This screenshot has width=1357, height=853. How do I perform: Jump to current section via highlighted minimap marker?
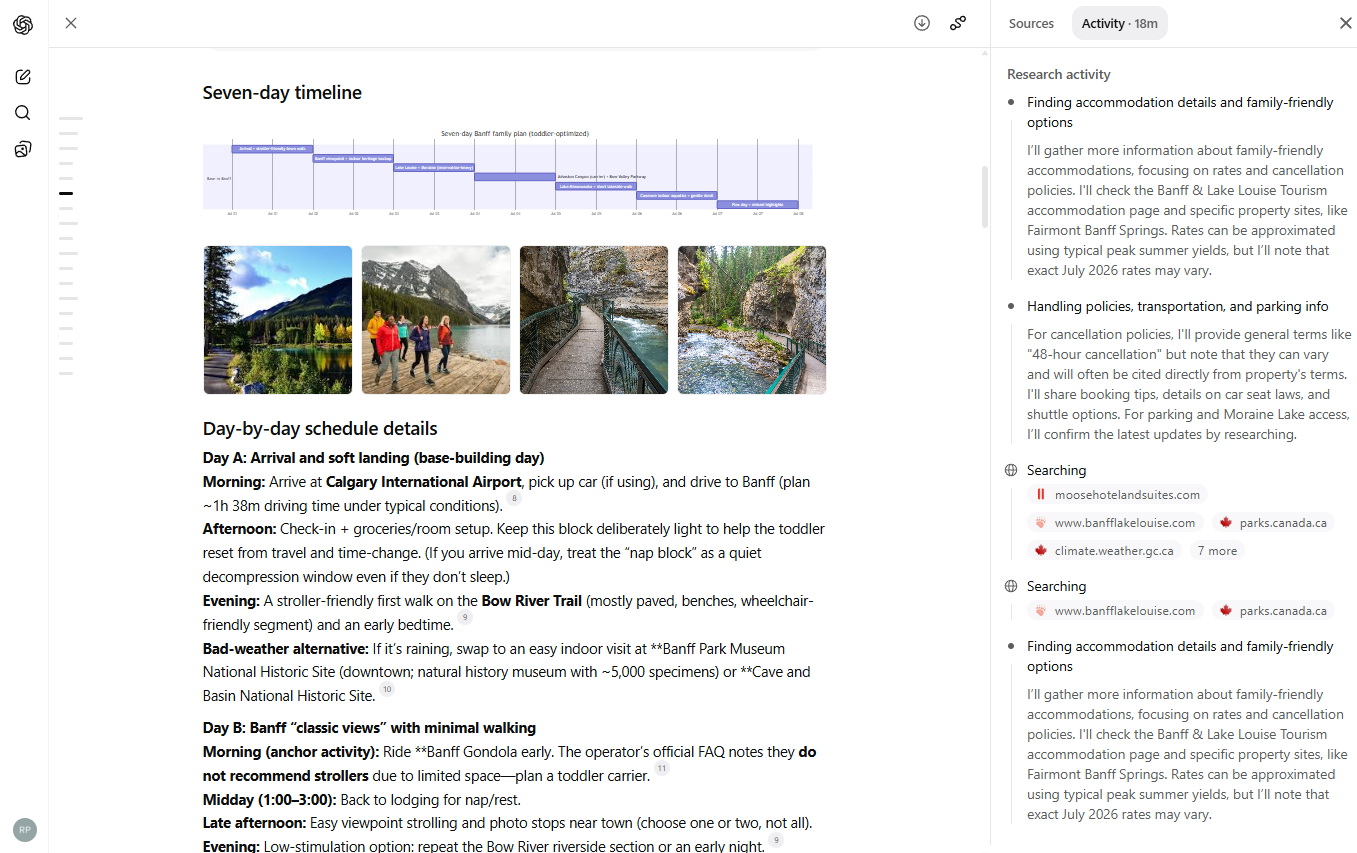coord(66,193)
